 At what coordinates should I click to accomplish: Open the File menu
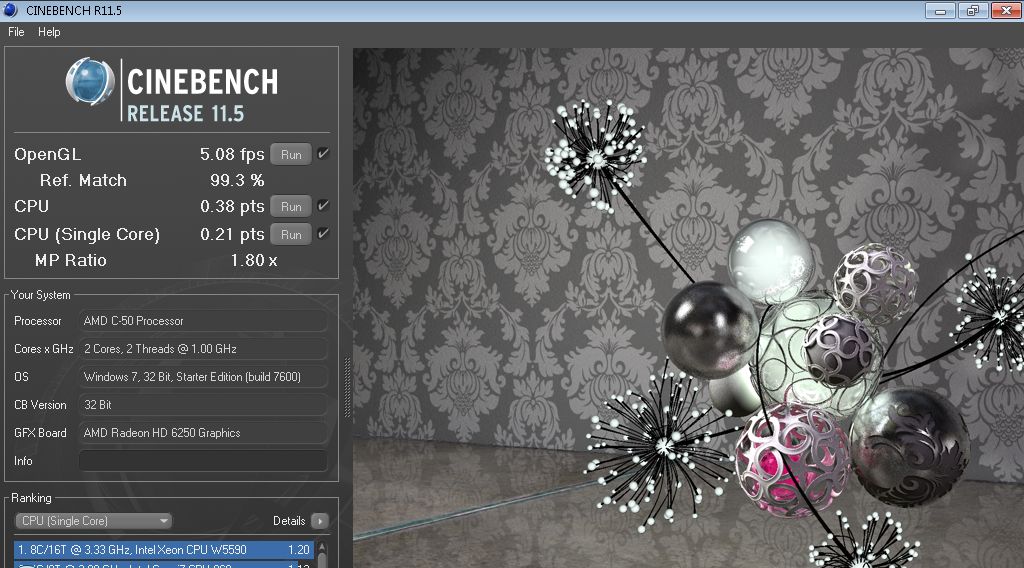(16, 32)
